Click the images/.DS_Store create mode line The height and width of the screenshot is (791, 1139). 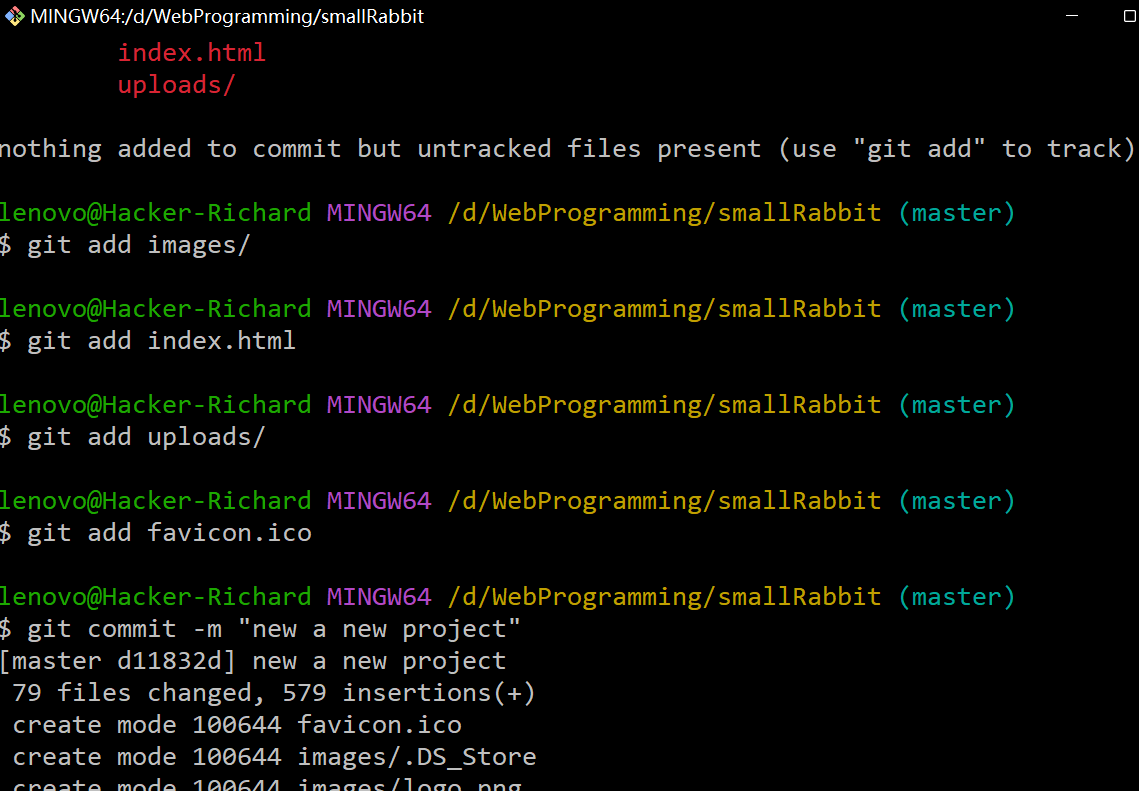[280, 756]
